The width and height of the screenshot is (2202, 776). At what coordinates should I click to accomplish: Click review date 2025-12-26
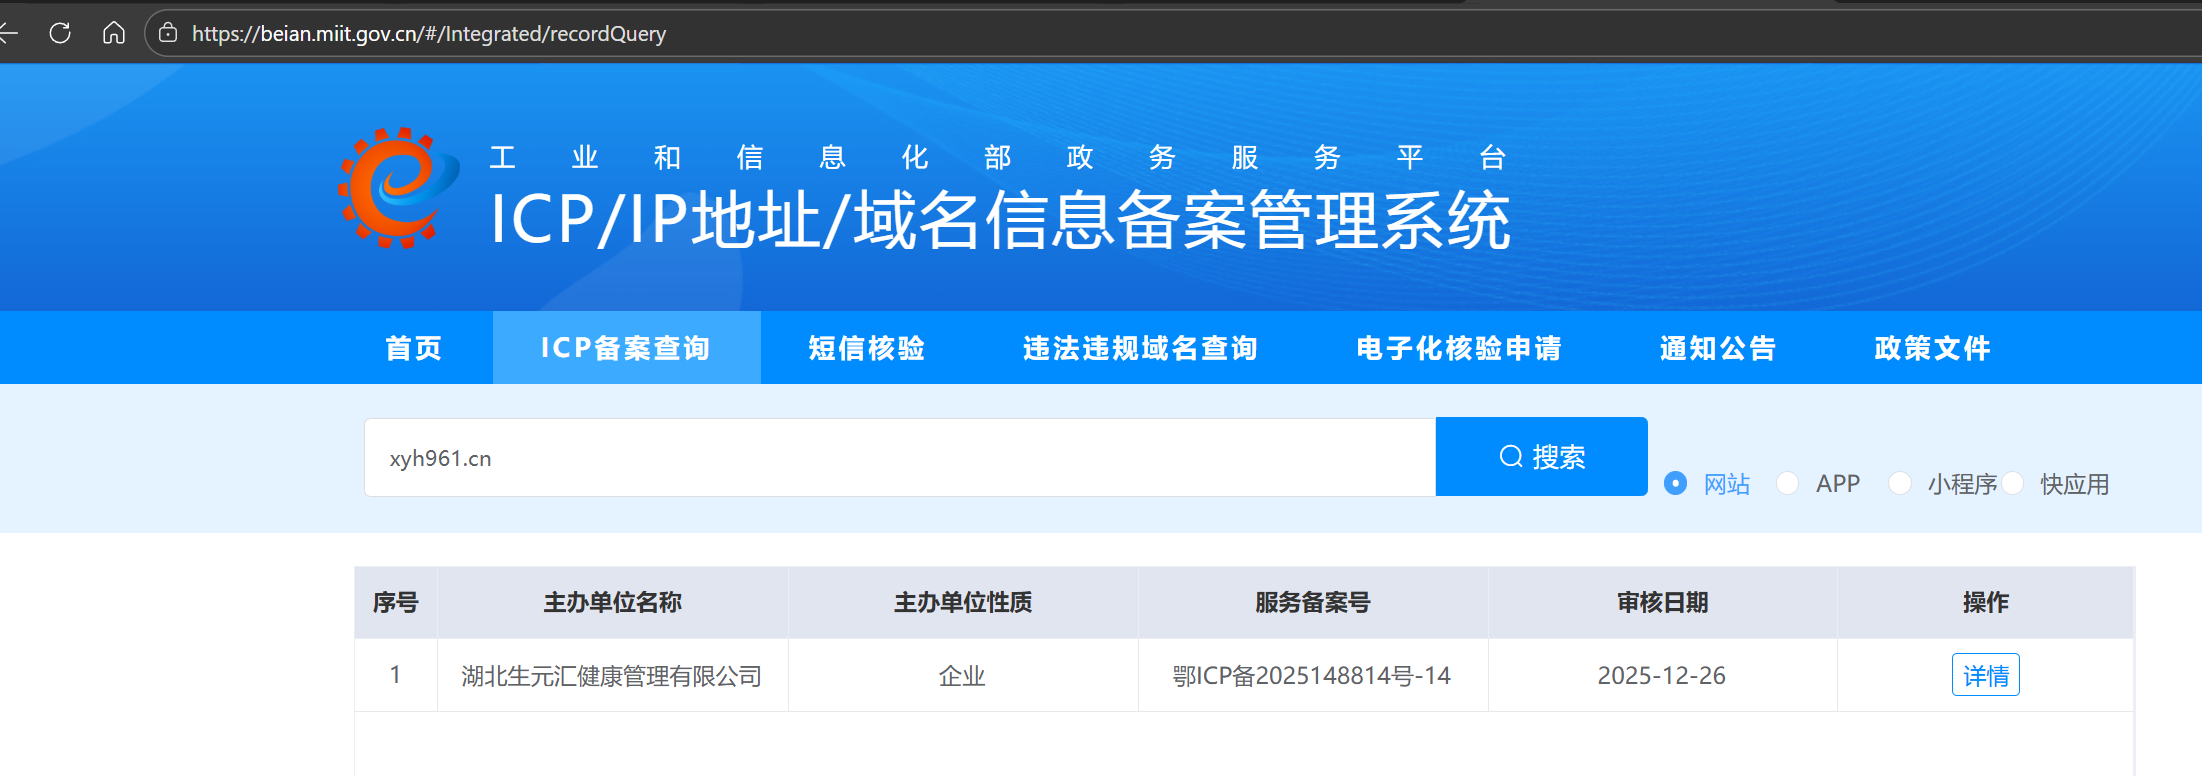1662,676
